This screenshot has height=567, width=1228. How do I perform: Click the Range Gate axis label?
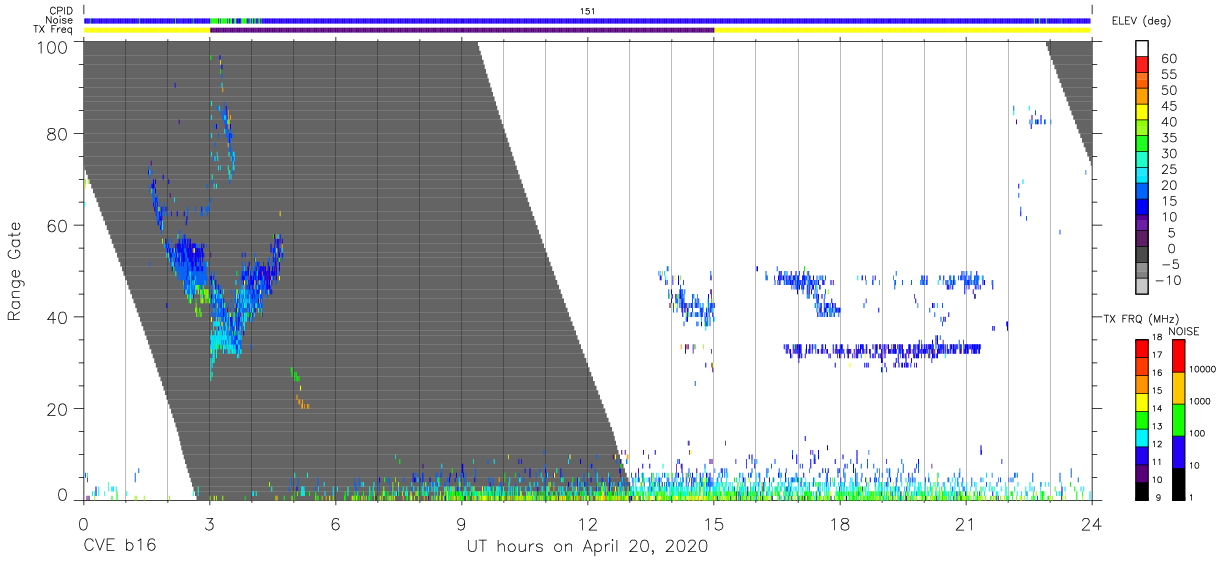[16, 272]
